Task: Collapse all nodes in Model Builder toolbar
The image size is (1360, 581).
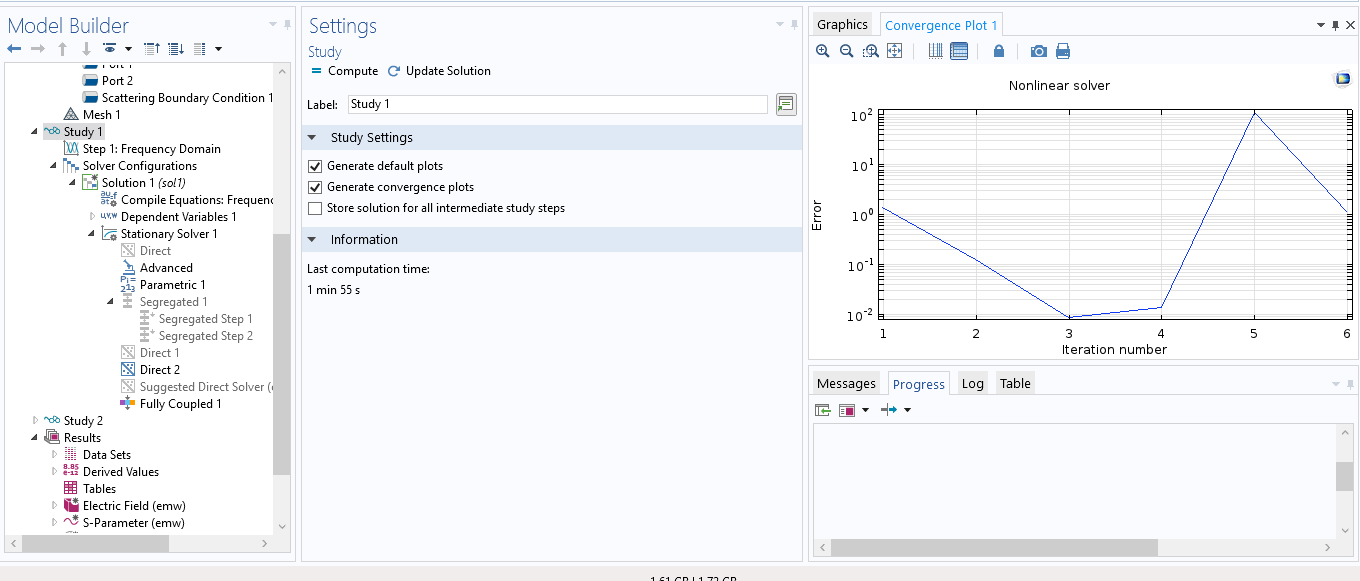Action: click(x=152, y=48)
